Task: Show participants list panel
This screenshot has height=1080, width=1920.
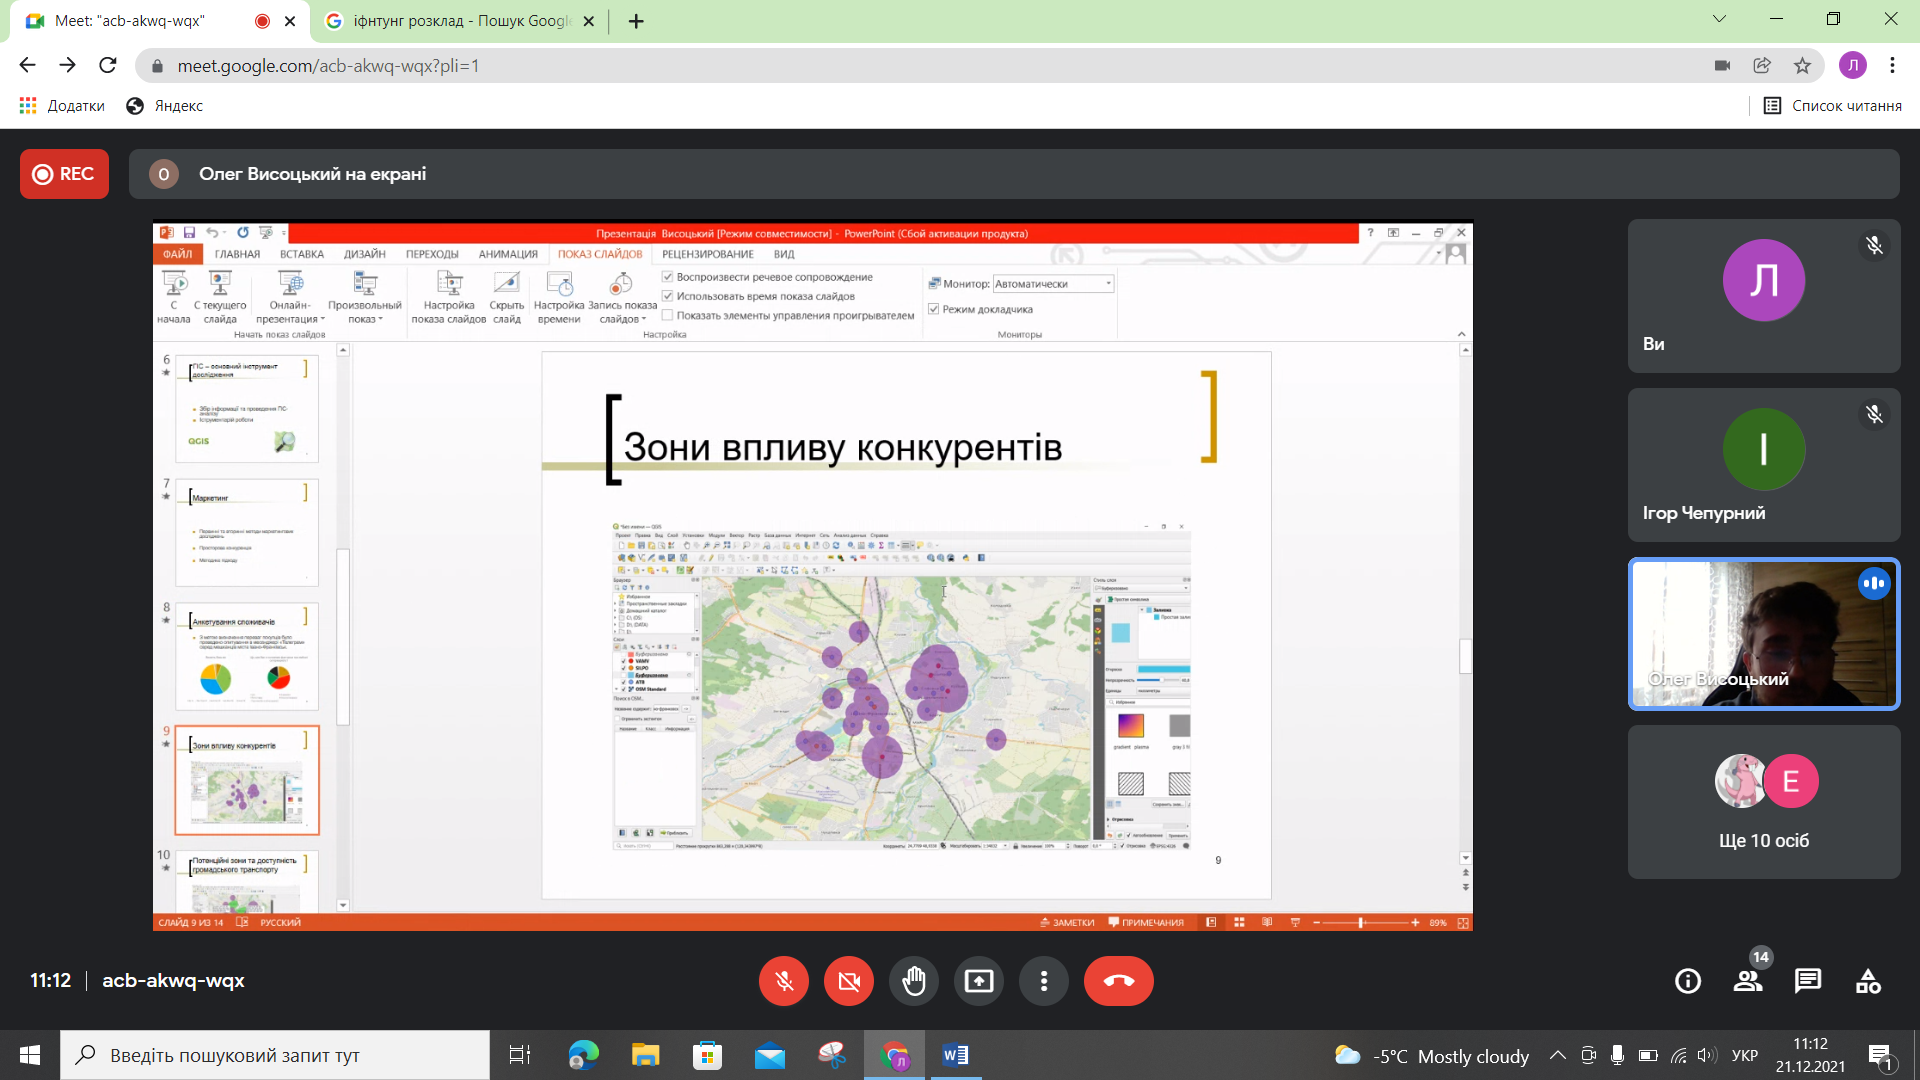Action: pos(1748,981)
